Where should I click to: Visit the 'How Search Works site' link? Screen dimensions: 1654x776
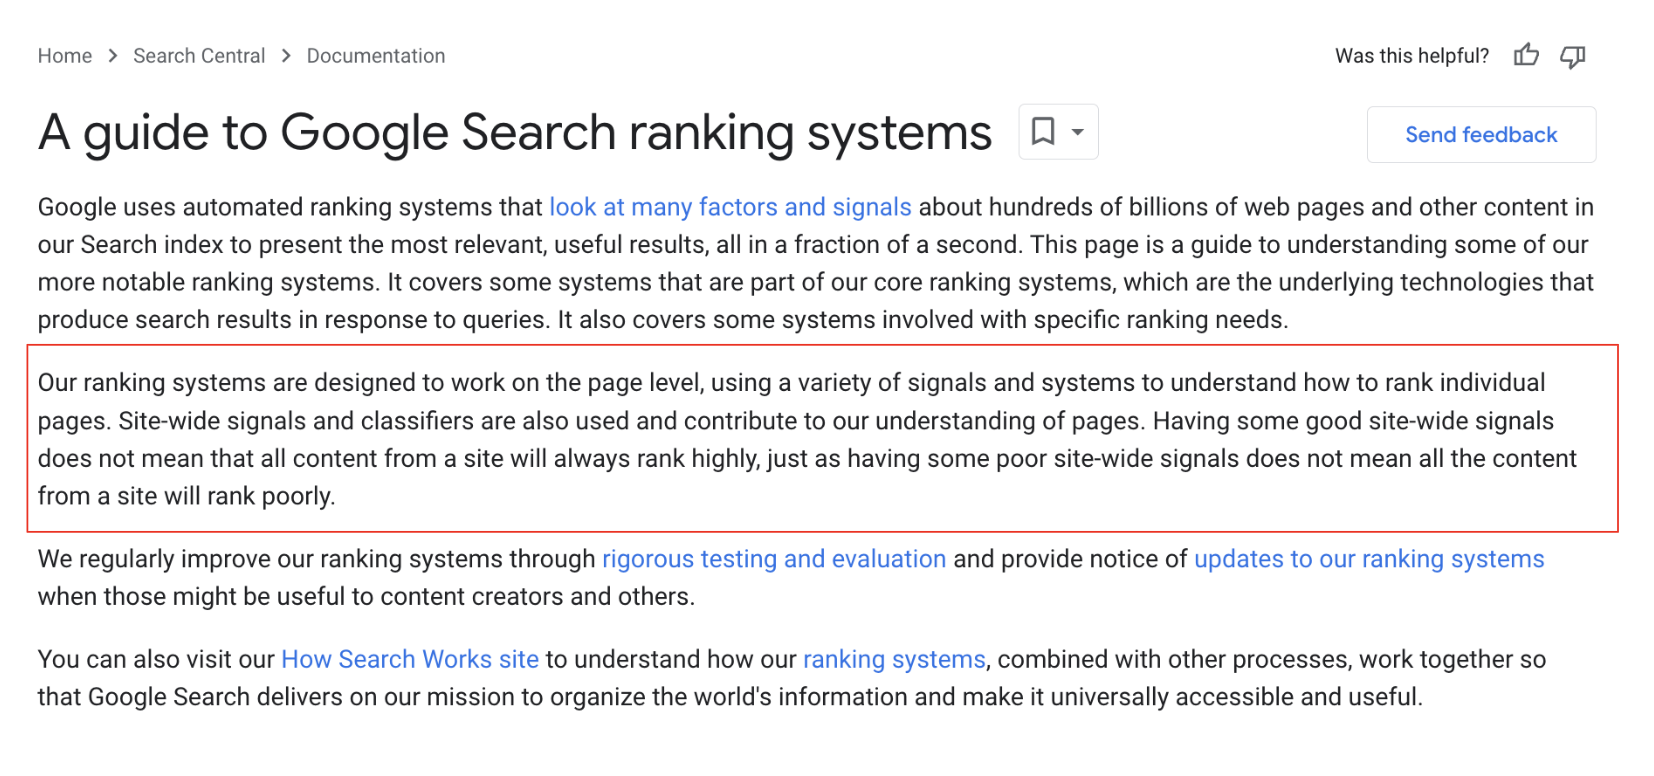pyautogui.click(x=410, y=659)
